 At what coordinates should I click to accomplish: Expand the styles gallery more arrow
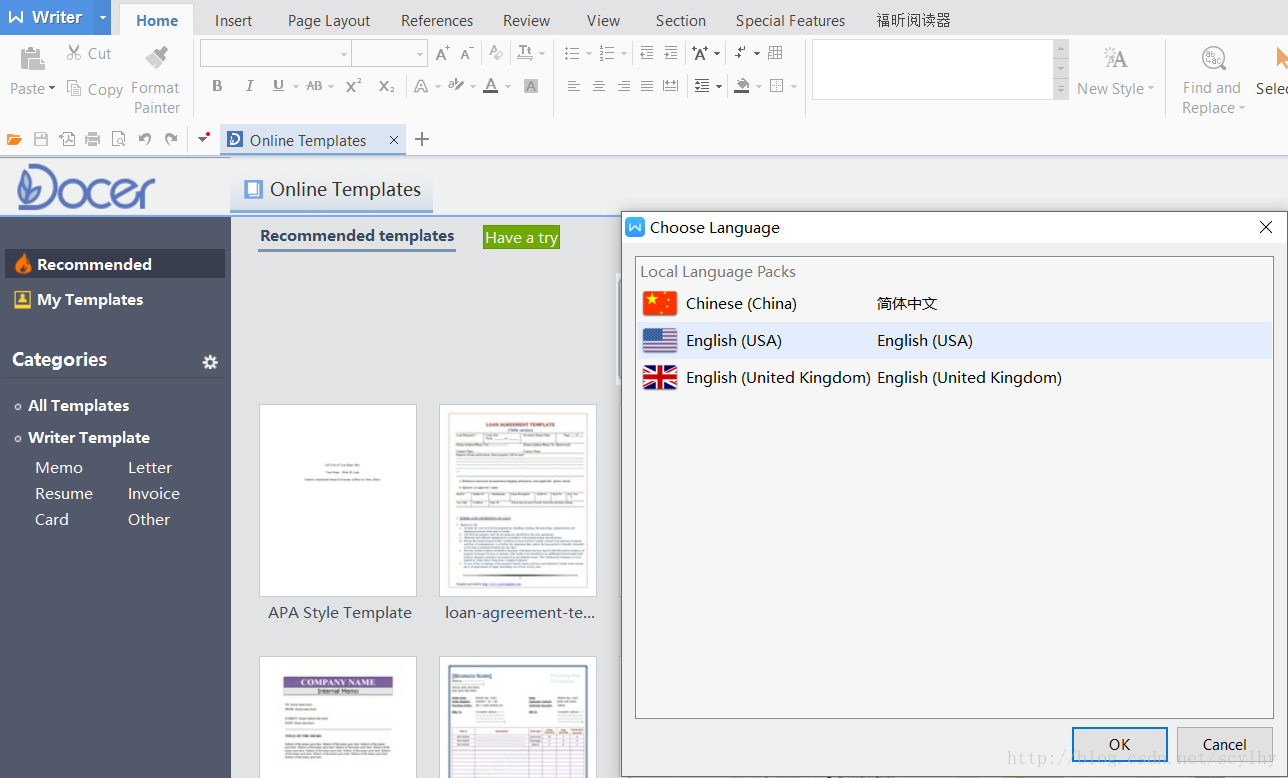[x=1061, y=90]
